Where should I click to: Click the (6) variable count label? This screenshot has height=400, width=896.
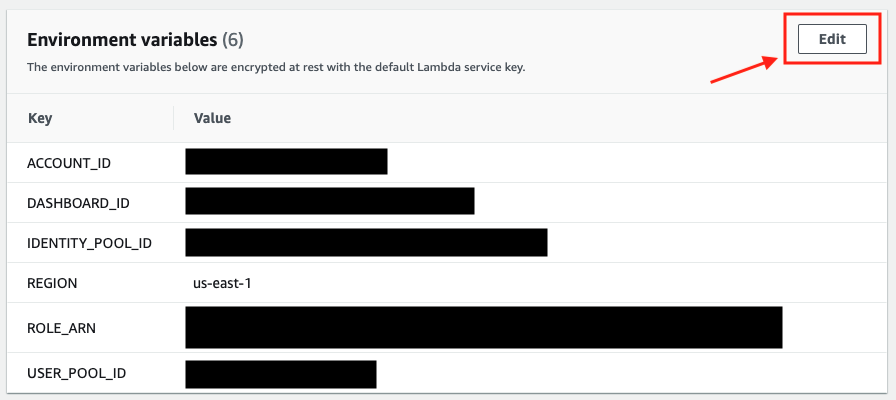(233, 40)
